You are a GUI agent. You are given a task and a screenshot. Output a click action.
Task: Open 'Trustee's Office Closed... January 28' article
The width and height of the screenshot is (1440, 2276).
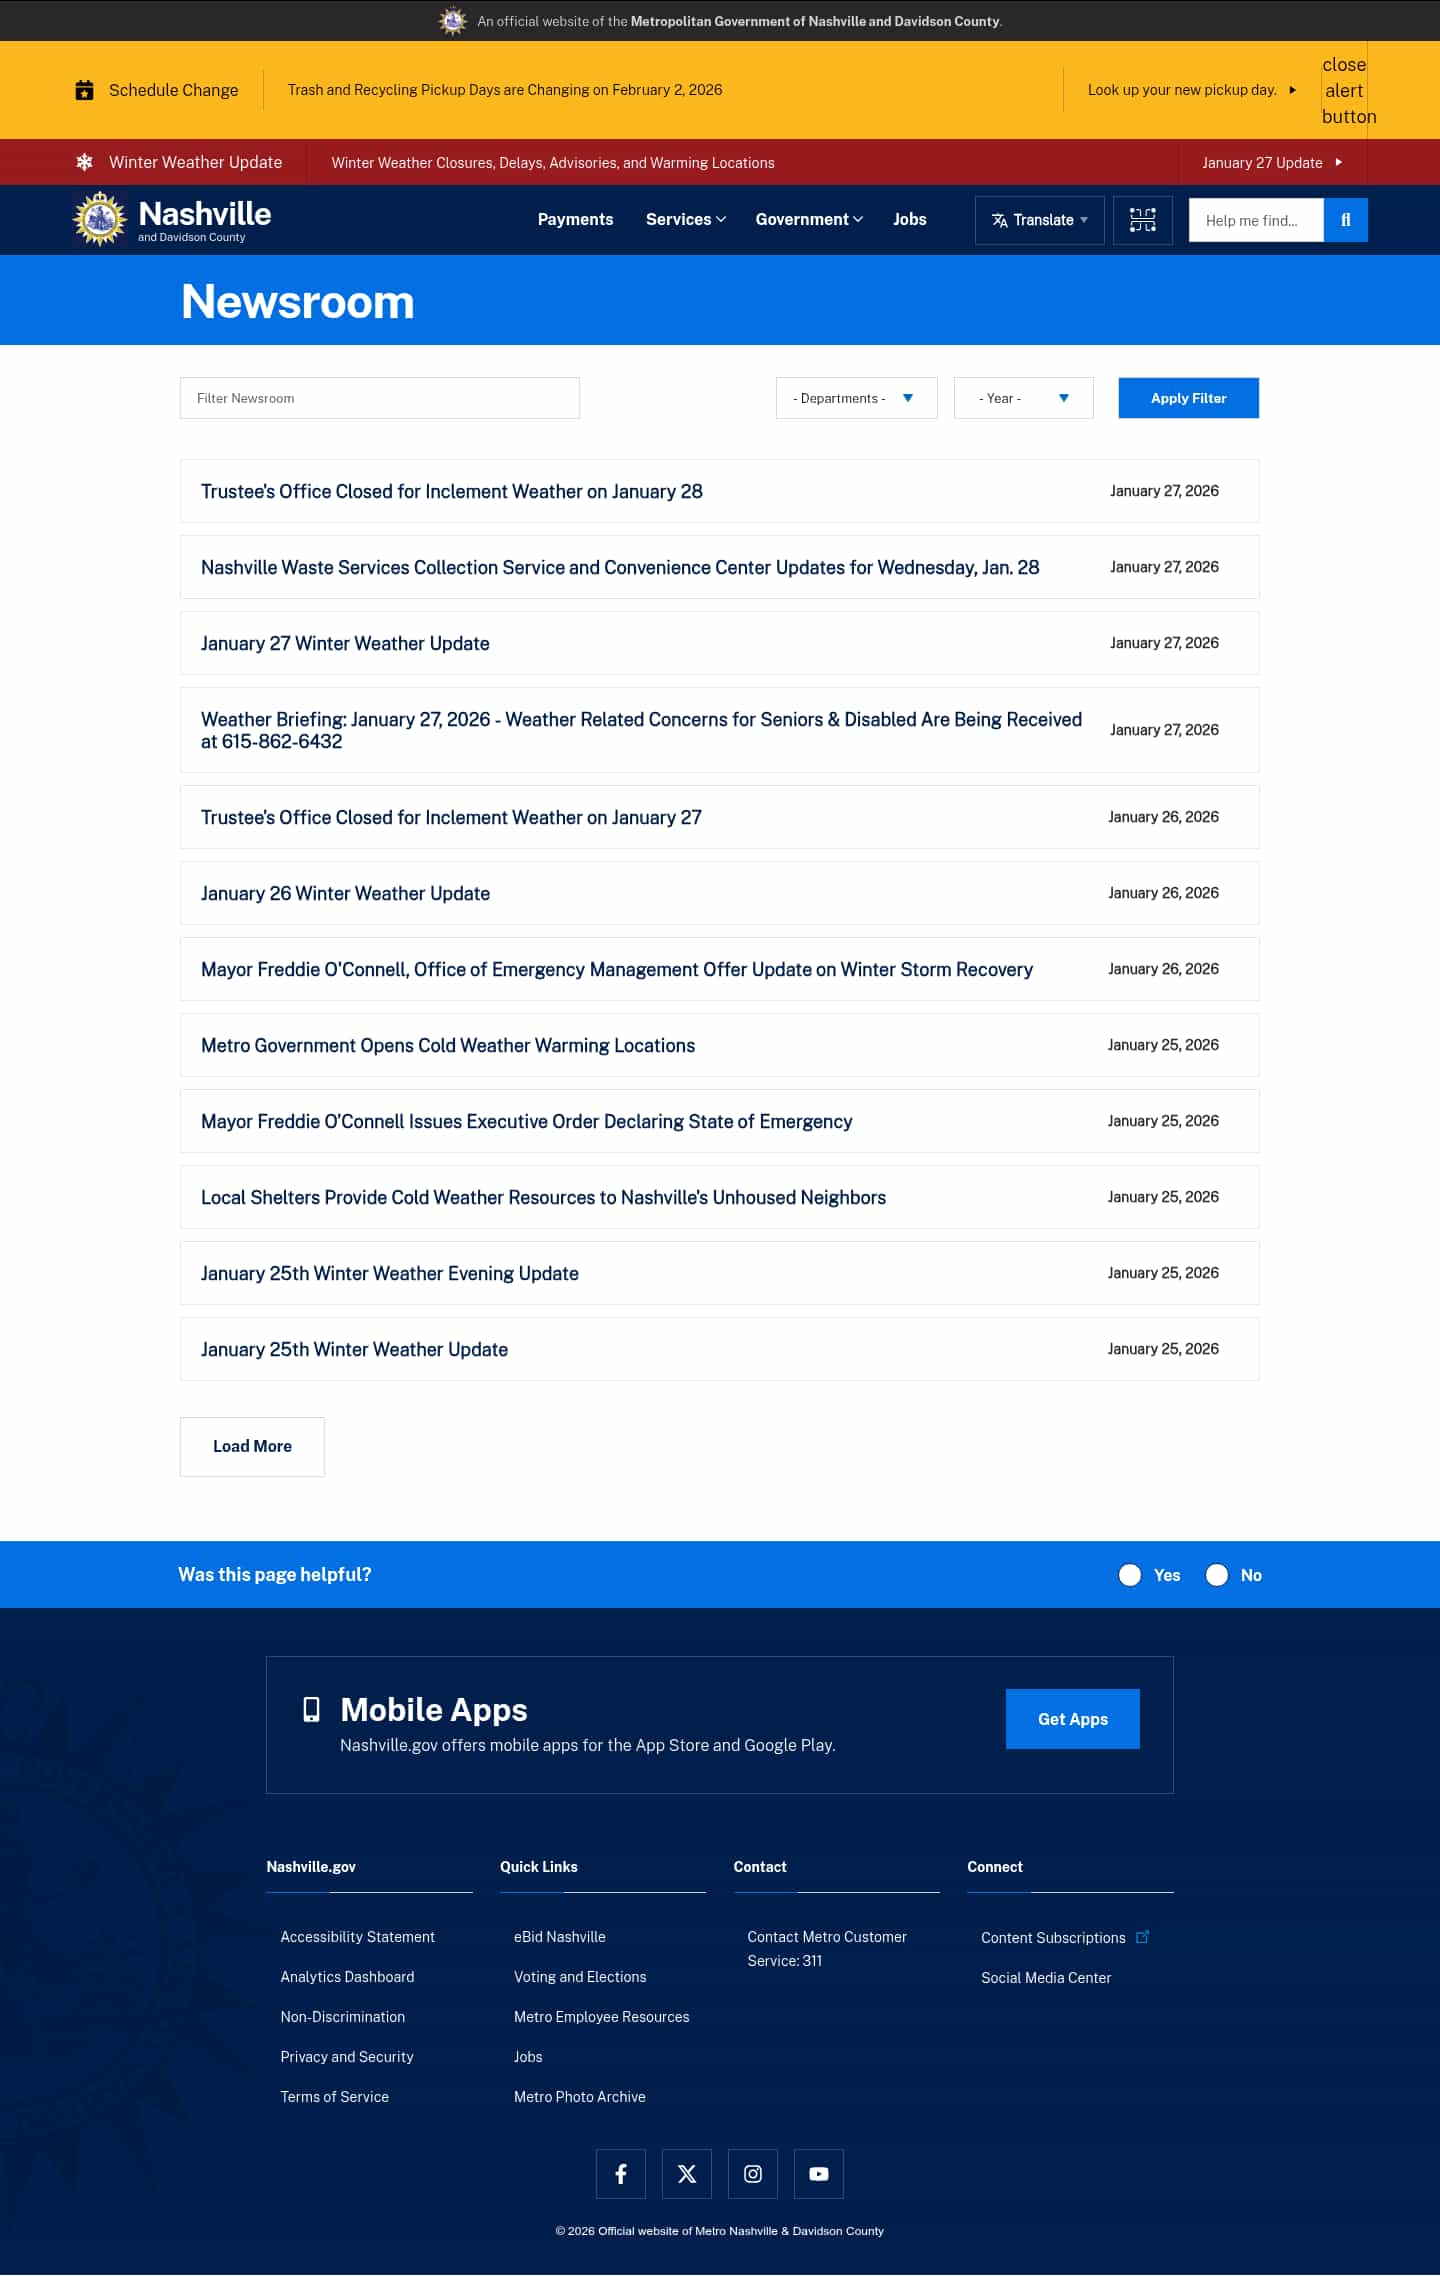(452, 492)
